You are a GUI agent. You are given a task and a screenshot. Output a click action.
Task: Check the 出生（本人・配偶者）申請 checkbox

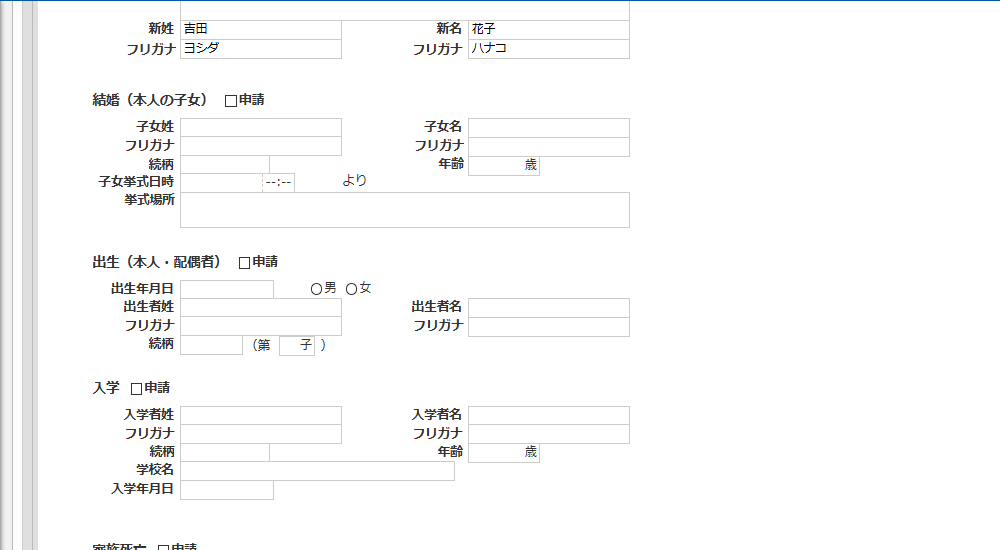(x=244, y=263)
